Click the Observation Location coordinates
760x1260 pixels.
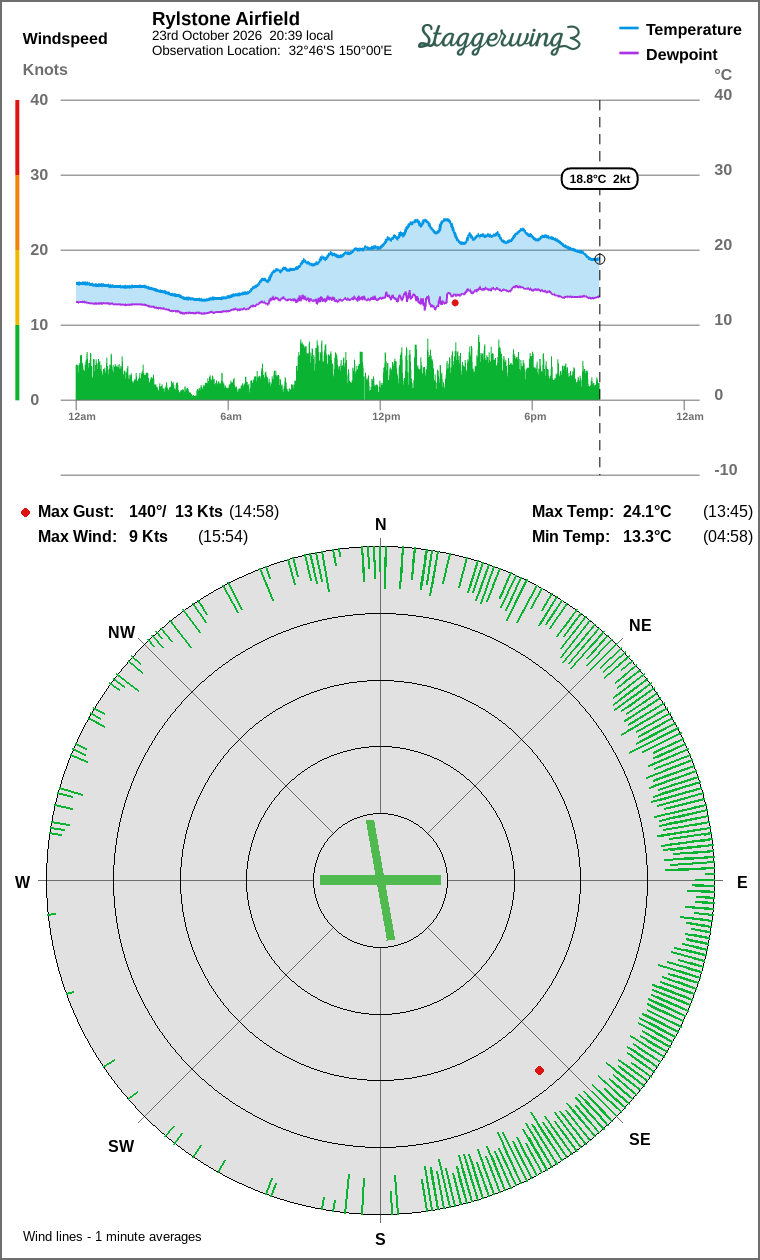coord(340,50)
